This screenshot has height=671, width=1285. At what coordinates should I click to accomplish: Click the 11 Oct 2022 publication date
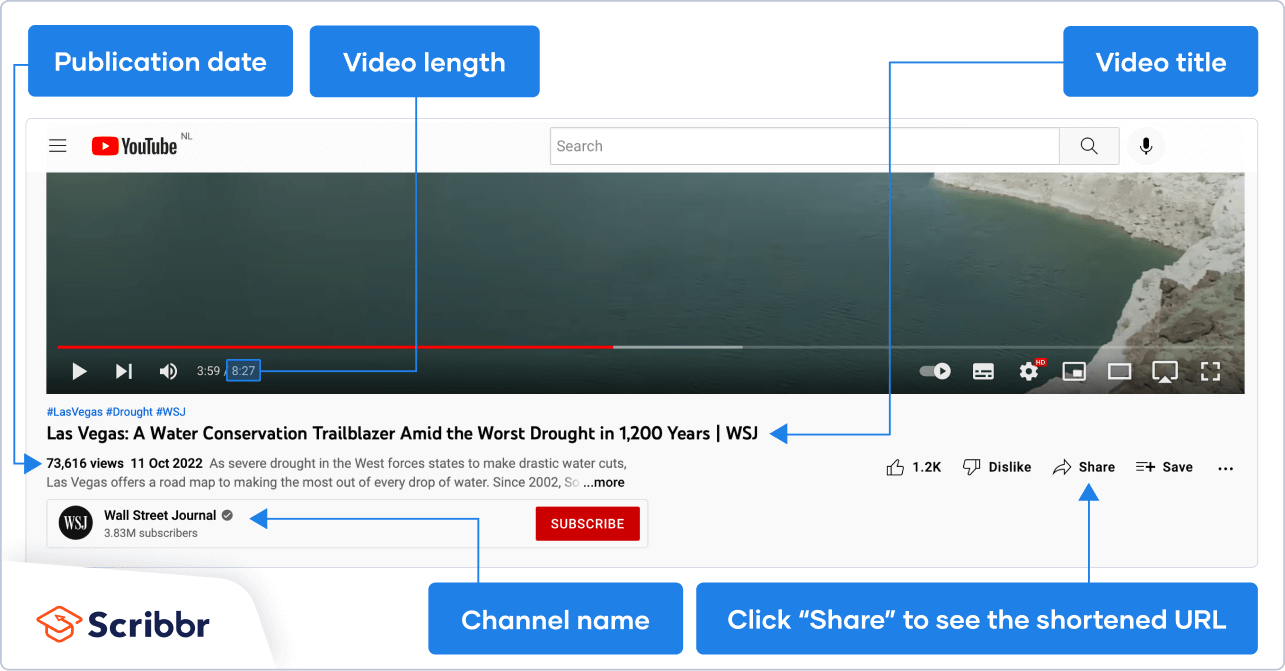click(166, 464)
